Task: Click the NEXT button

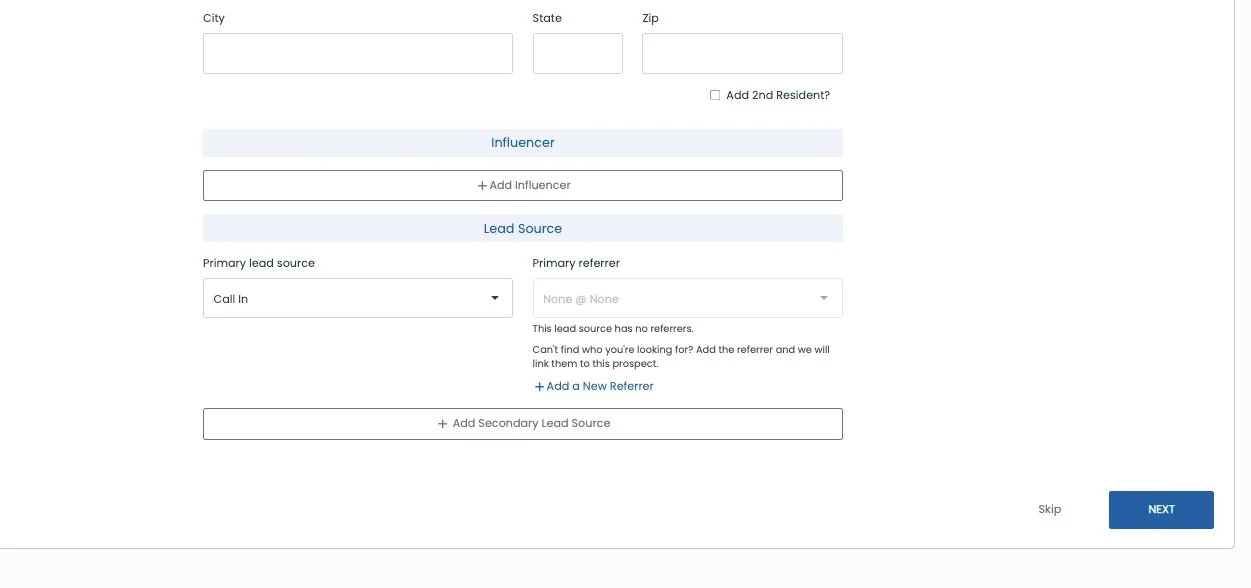Action: coord(1161,510)
